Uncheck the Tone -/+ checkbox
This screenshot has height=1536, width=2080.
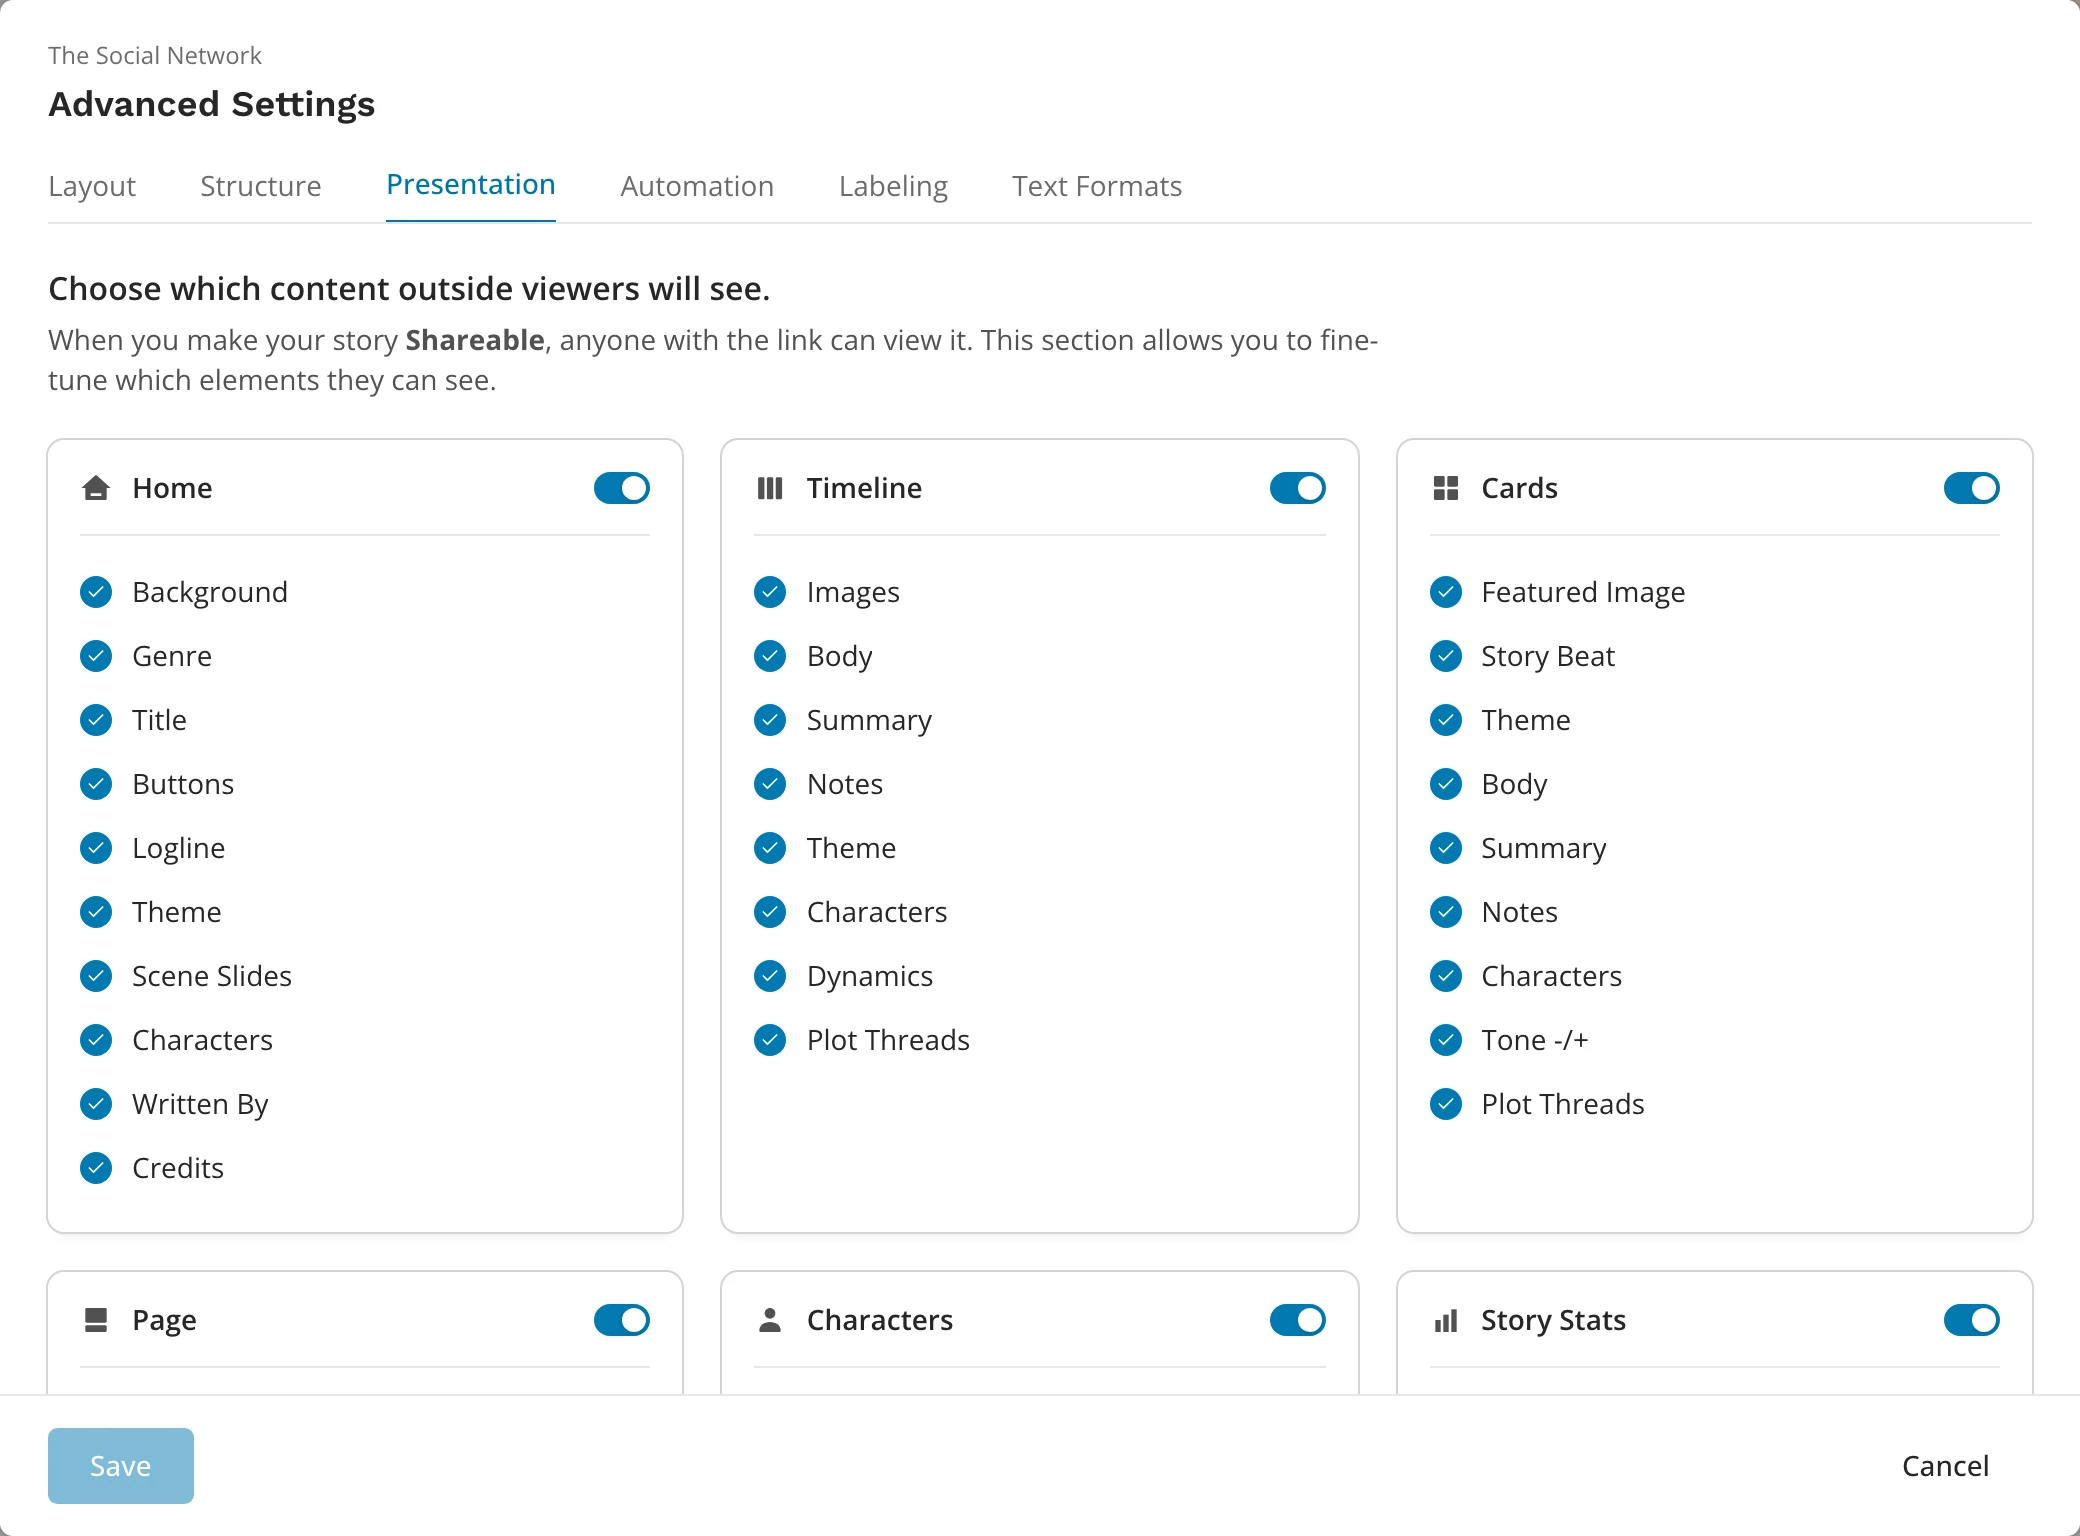pyautogui.click(x=1446, y=1040)
